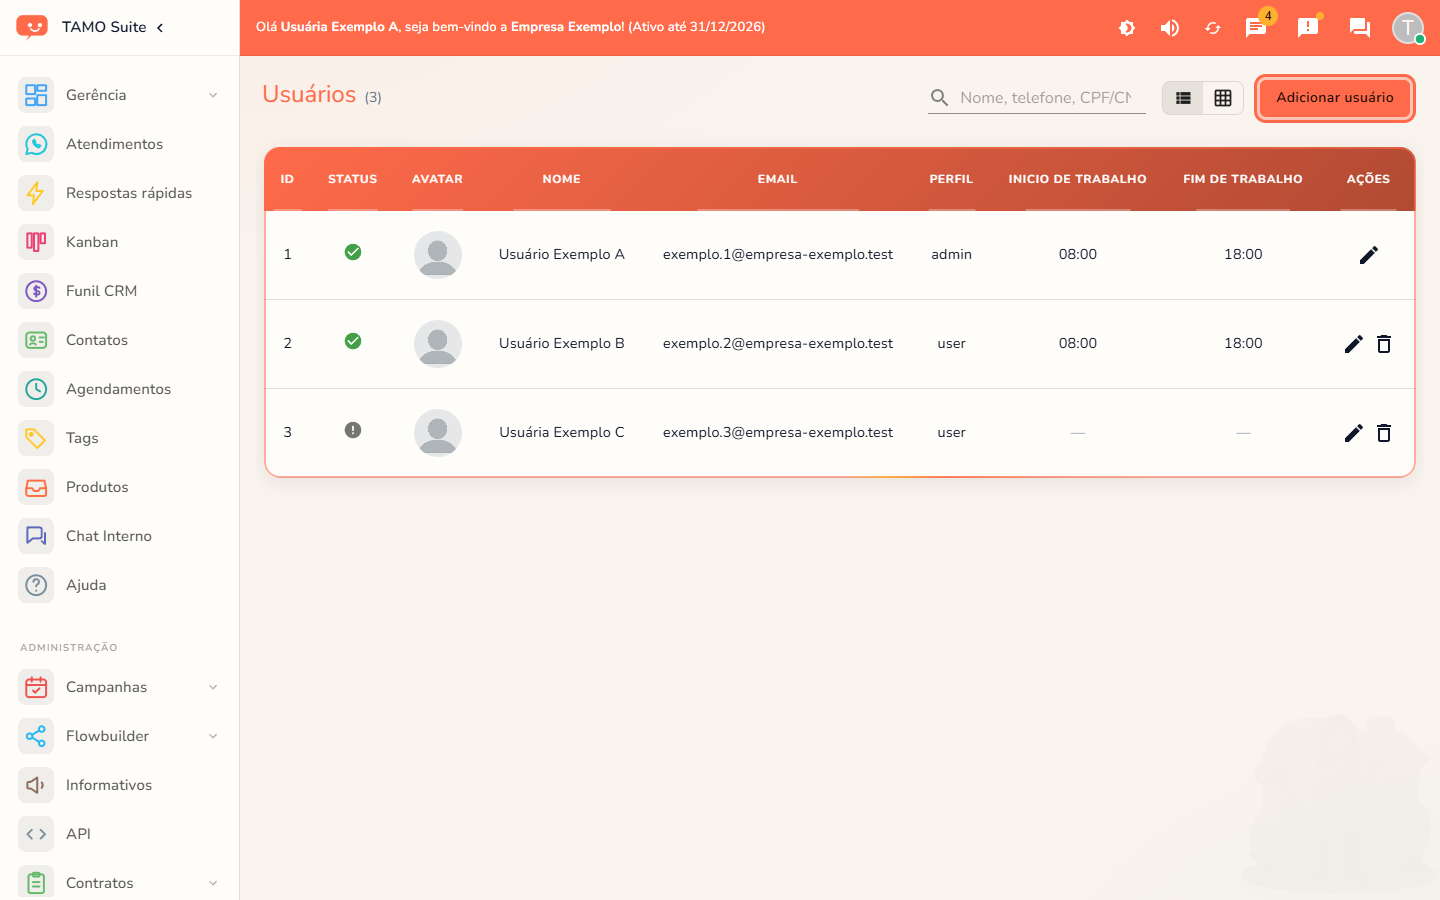This screenshot has width=1440, height=900.
Task: Sort table by NOME column
Action: pyautogui.click(x=562, y=179)
